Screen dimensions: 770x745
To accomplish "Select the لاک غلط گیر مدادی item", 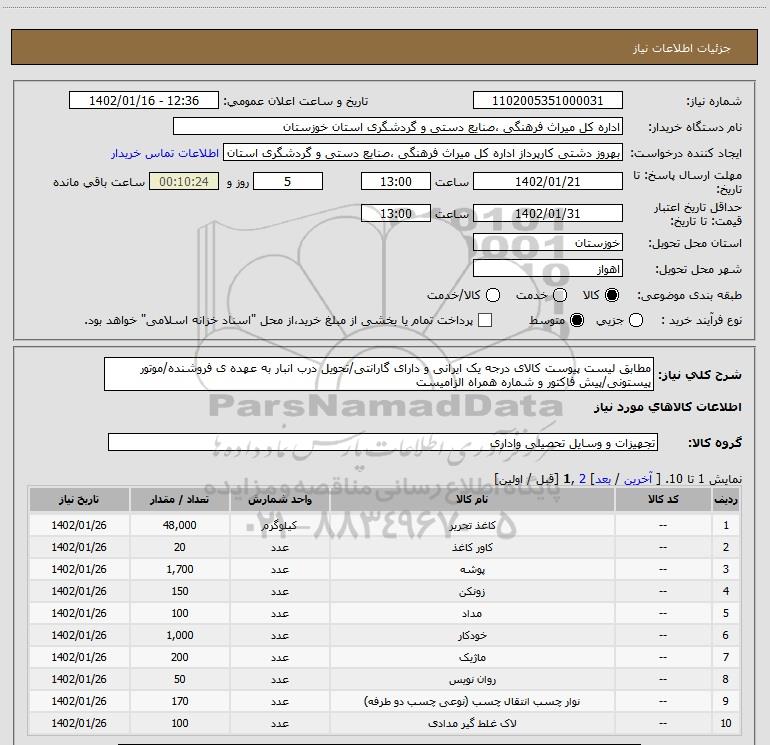I will pos(472,723).
